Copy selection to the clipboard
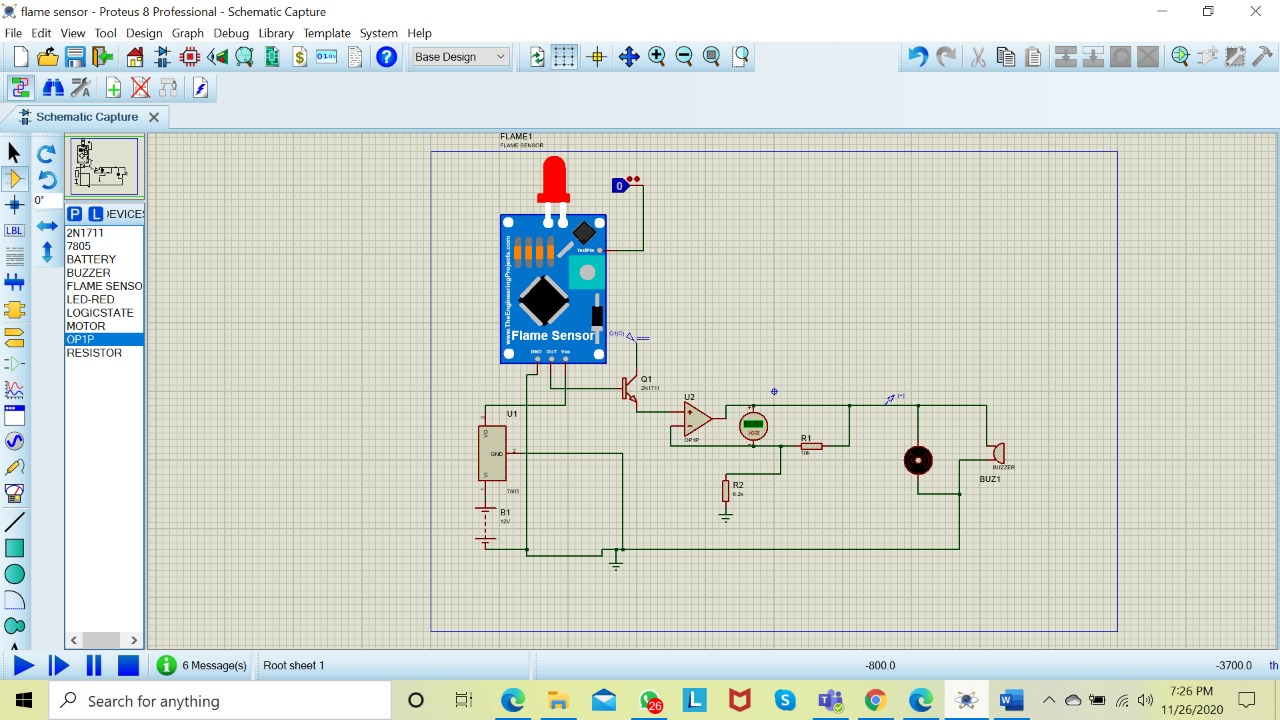Screen dimensions: 1280x720 tap(1006, 57)
